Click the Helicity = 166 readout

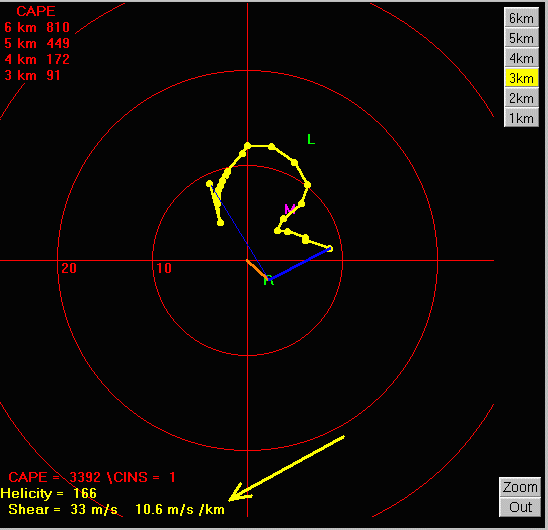(49, 493)
